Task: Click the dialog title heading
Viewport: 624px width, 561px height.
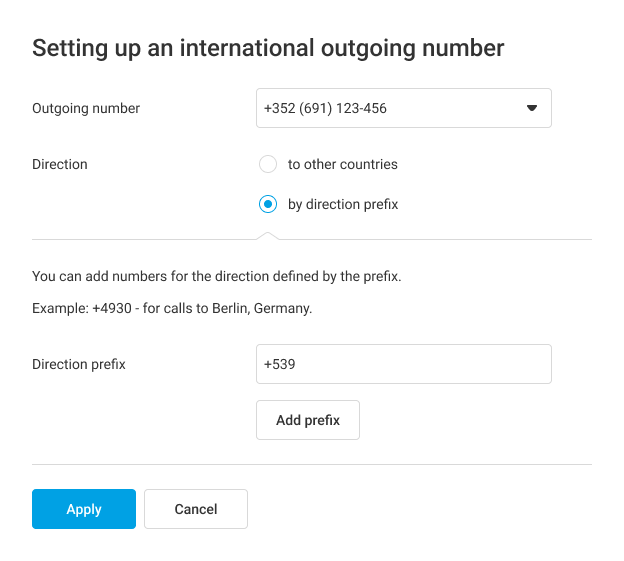Action: coord(268,47)
